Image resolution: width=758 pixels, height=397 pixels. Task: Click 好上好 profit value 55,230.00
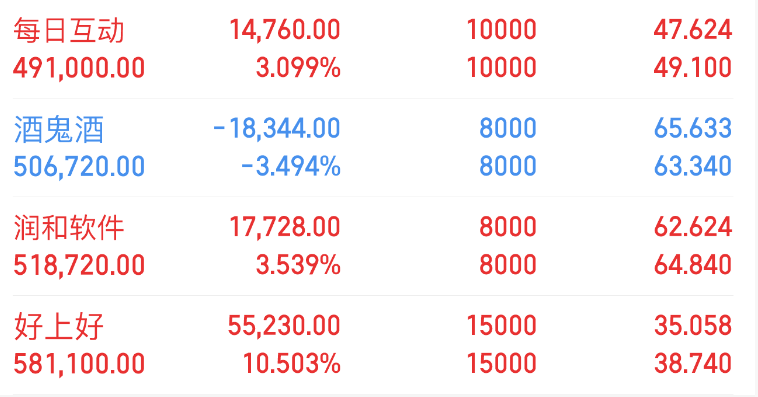[x=284, y=326]
